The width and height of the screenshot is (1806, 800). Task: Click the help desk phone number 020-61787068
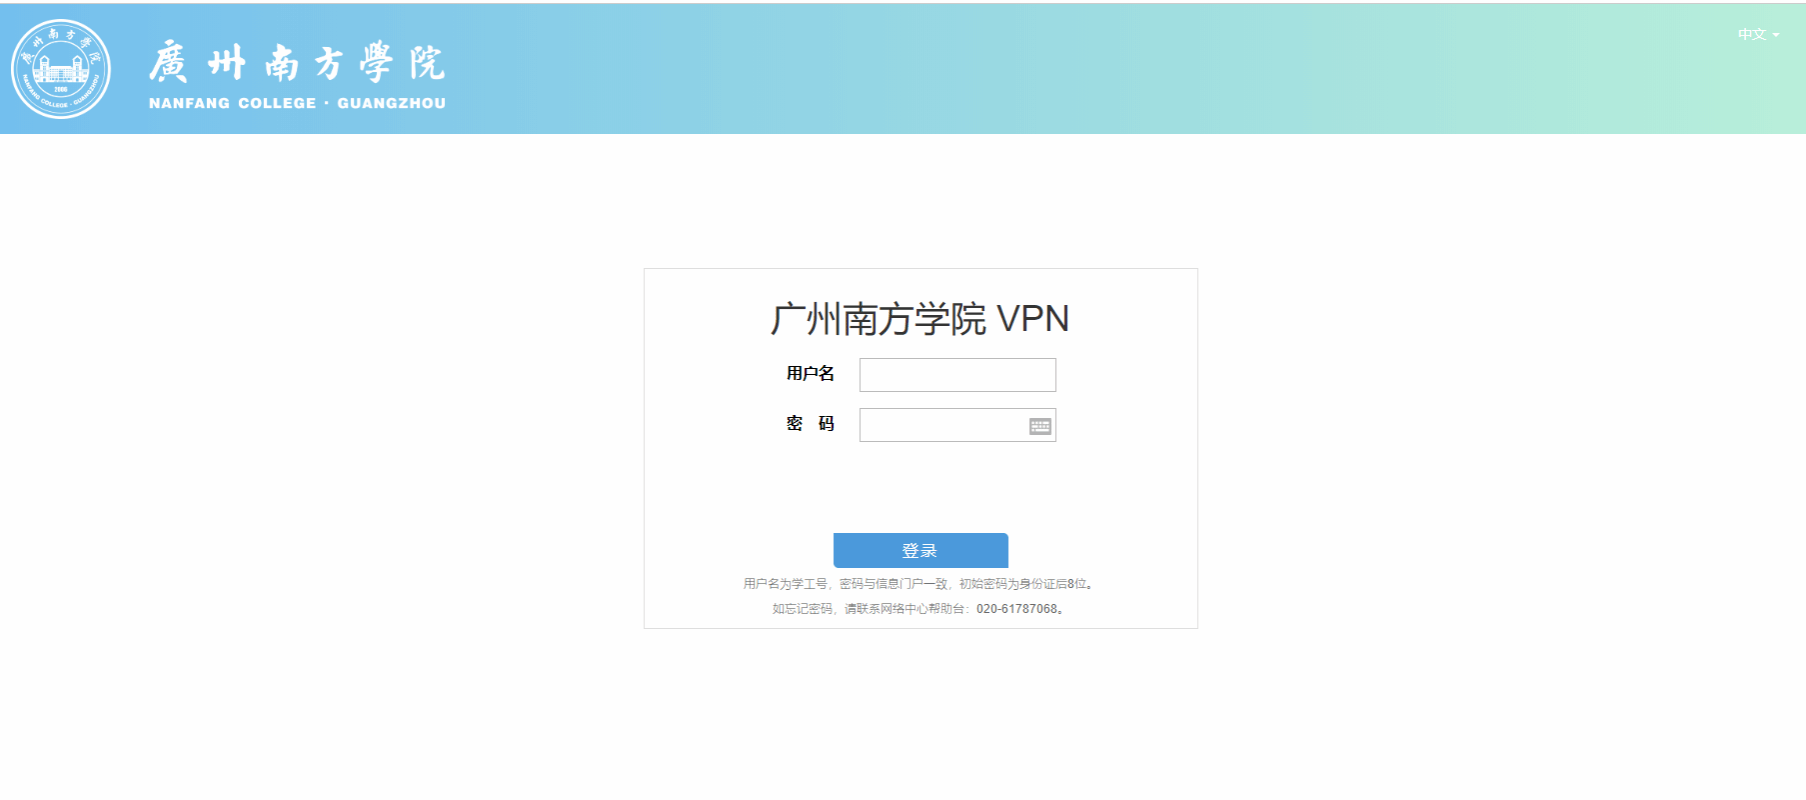click(x=1017, y=609)
